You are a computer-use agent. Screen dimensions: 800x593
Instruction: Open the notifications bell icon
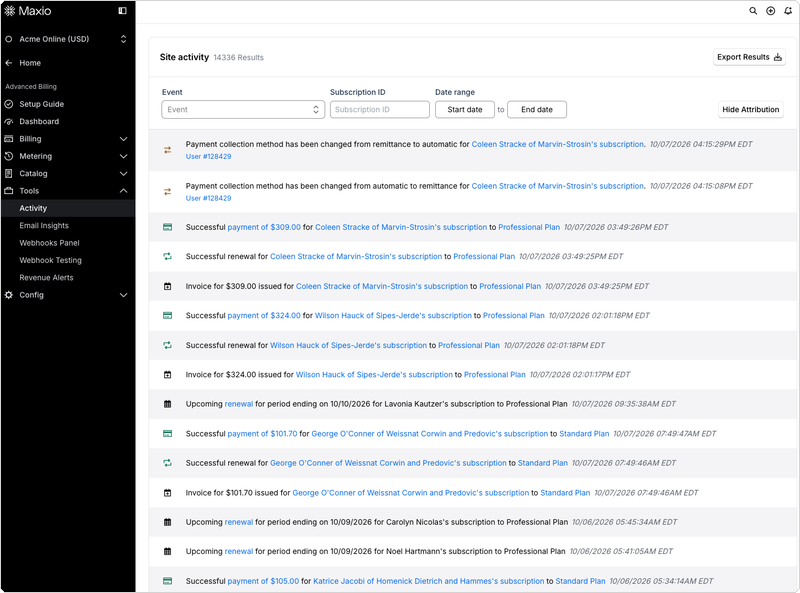tap(788, 11)
